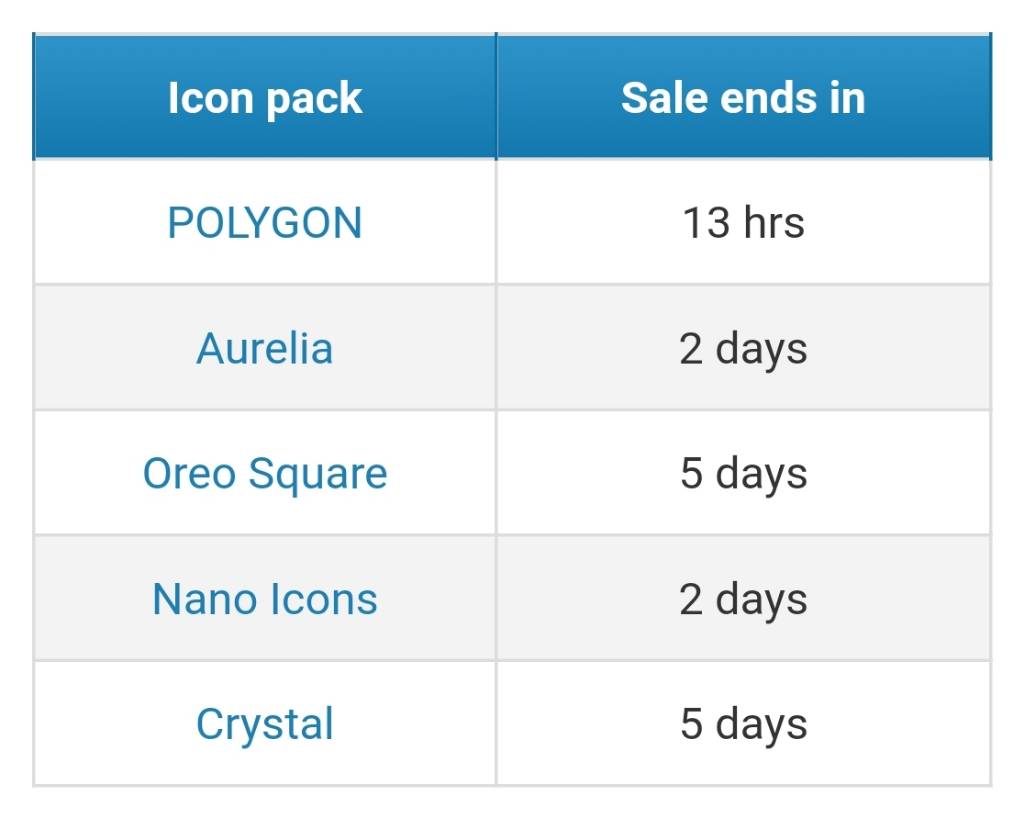Select the '2 days' cell next to Aurelia
The width and height of the screenshot is (1024, 829).
point(744,348)
